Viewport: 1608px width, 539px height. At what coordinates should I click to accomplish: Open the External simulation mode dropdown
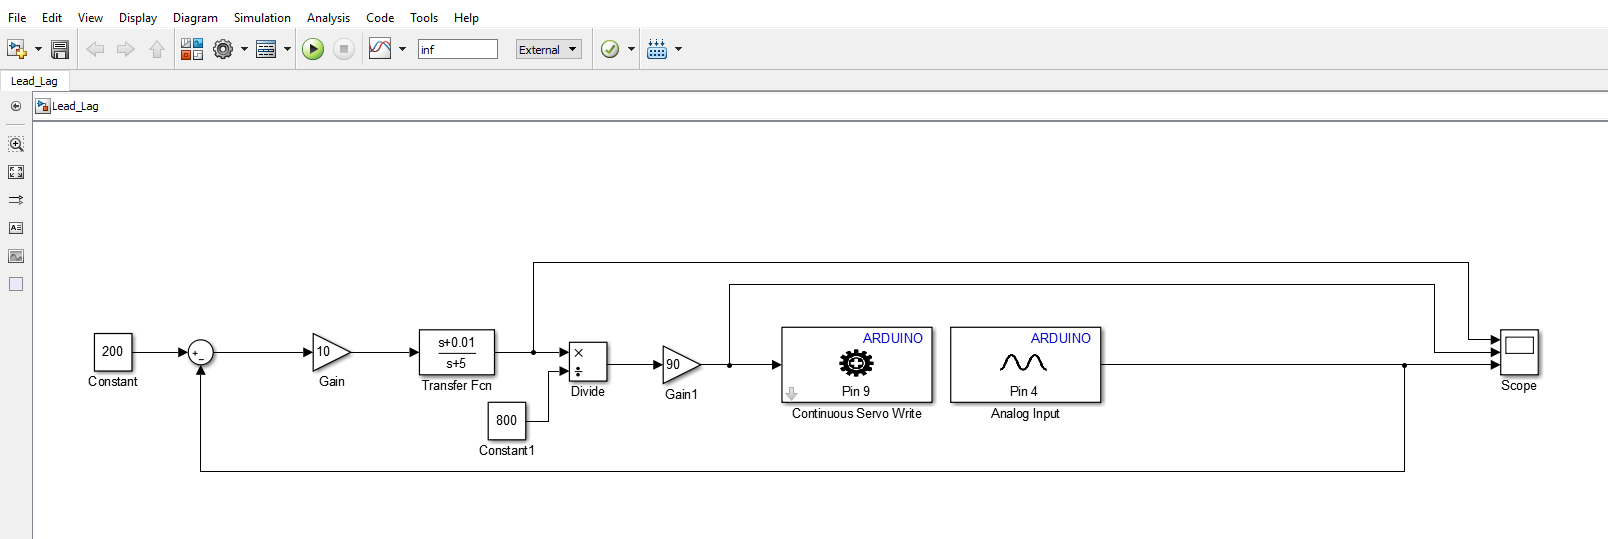coord(549,49)
